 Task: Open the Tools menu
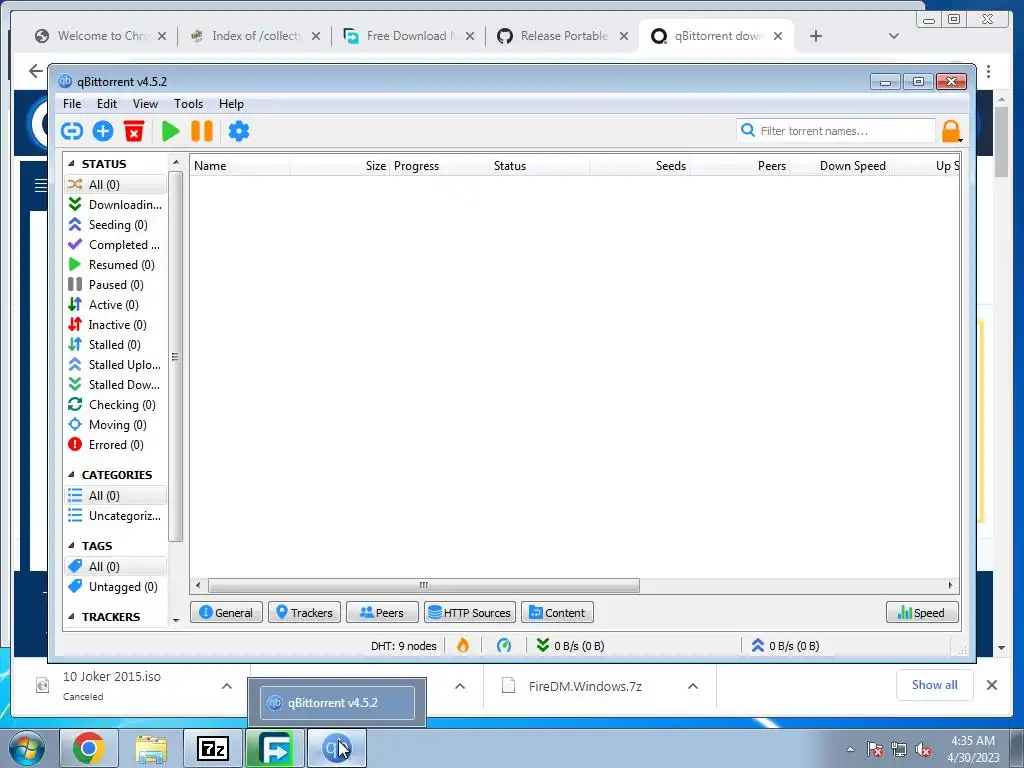point(188,104)
